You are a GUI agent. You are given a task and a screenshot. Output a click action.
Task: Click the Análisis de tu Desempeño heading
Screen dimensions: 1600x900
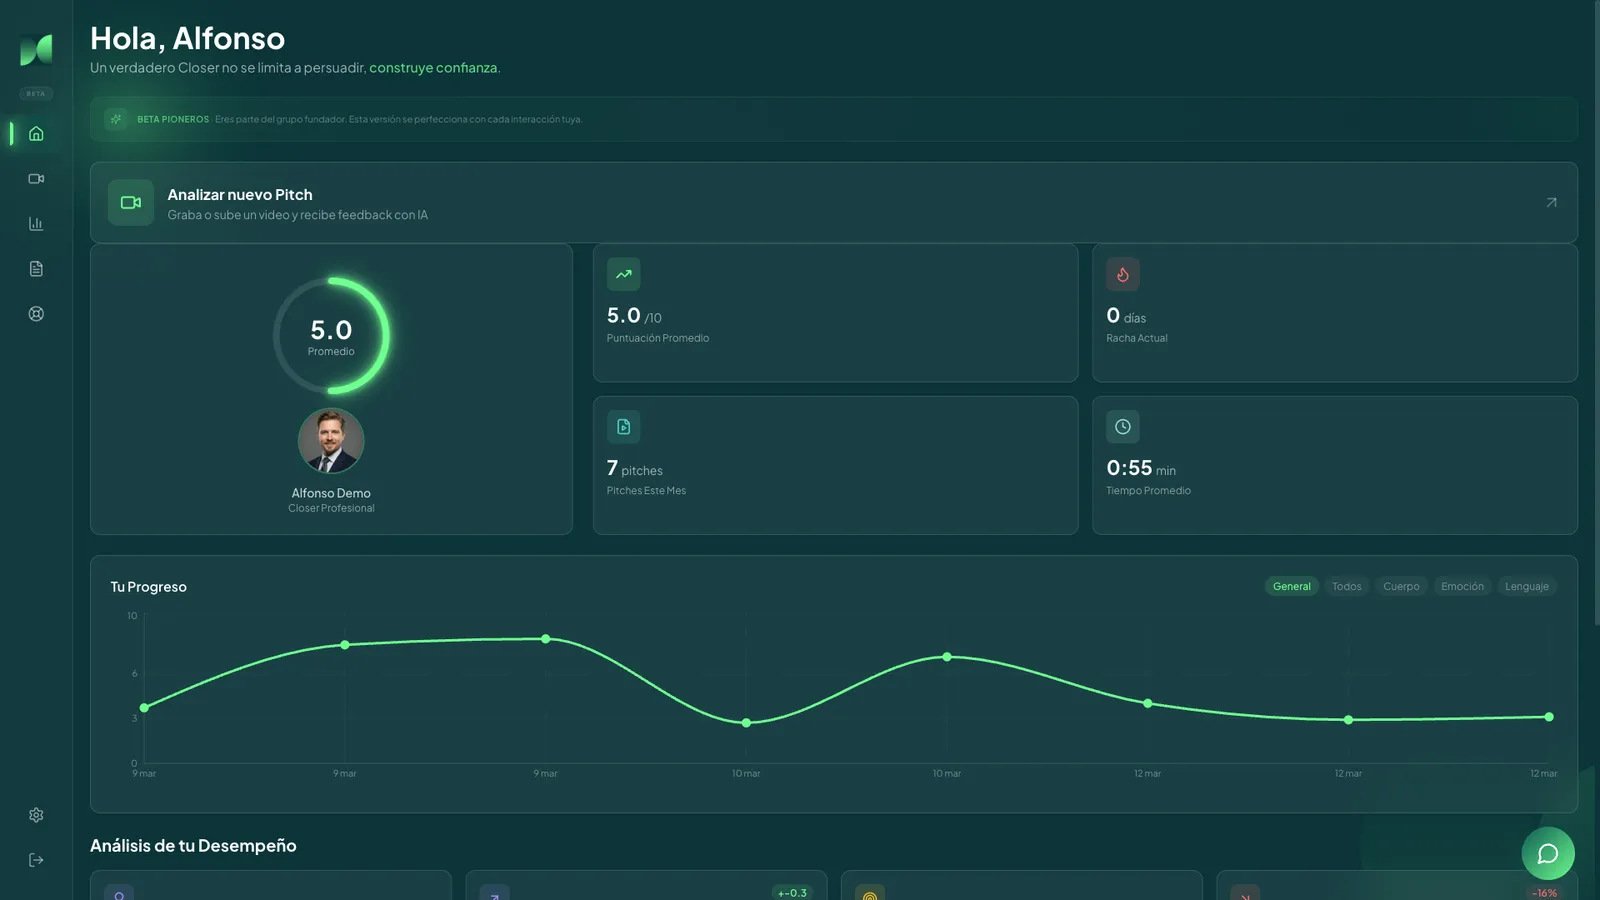pos(193,846)
